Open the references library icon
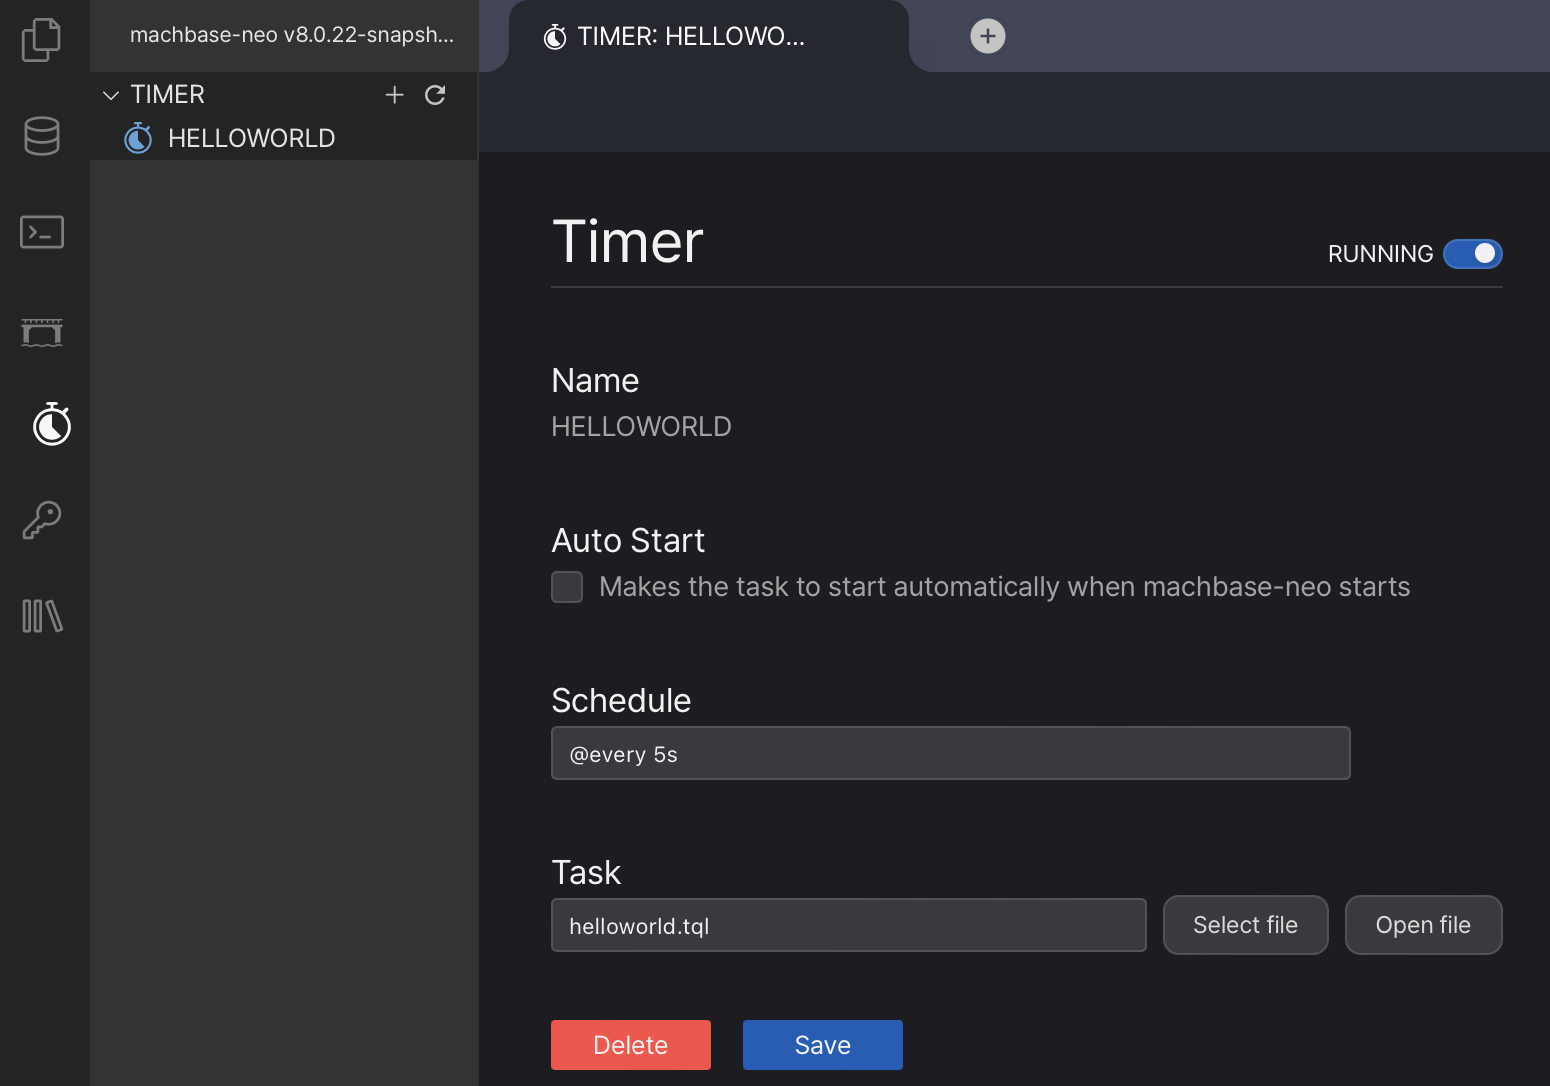Screen dimensions: 1550x1086 click(41, 615)
